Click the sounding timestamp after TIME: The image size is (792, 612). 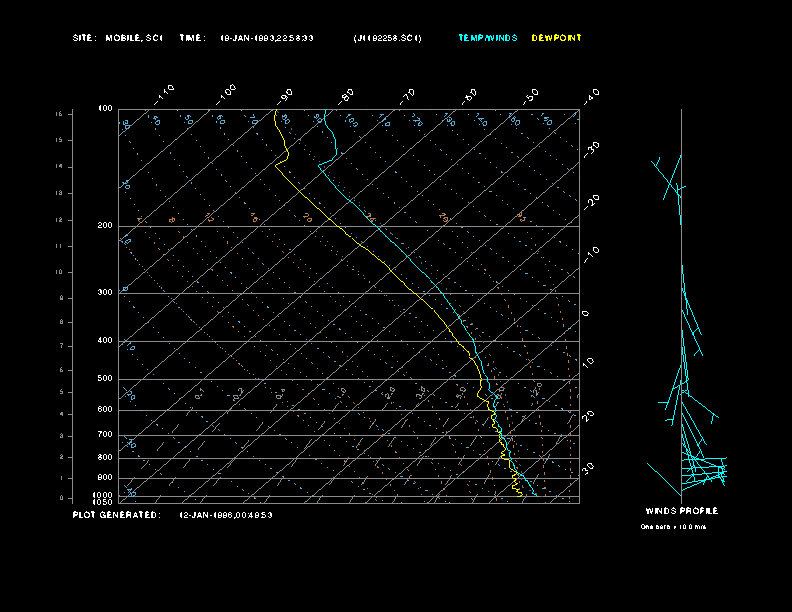point(267,38)
